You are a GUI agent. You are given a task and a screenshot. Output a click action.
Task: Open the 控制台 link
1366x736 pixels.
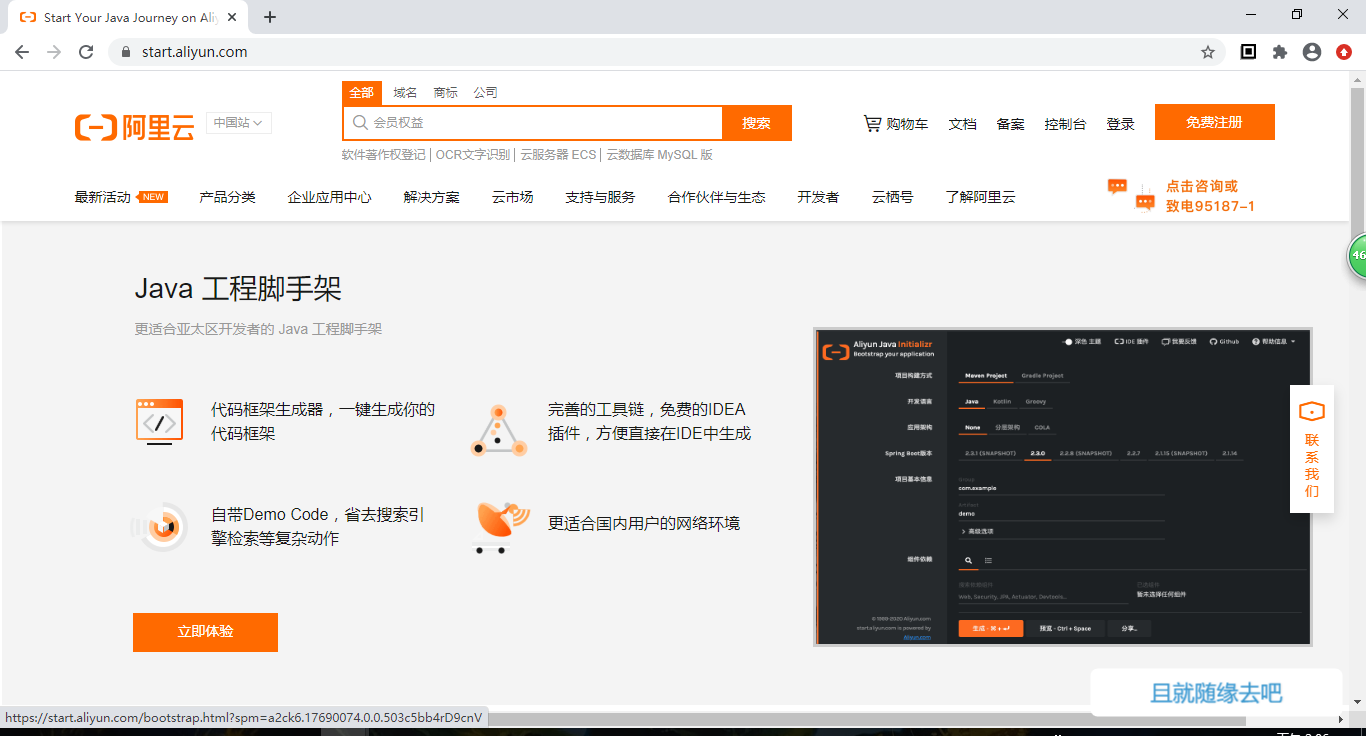coord(1065,124)
